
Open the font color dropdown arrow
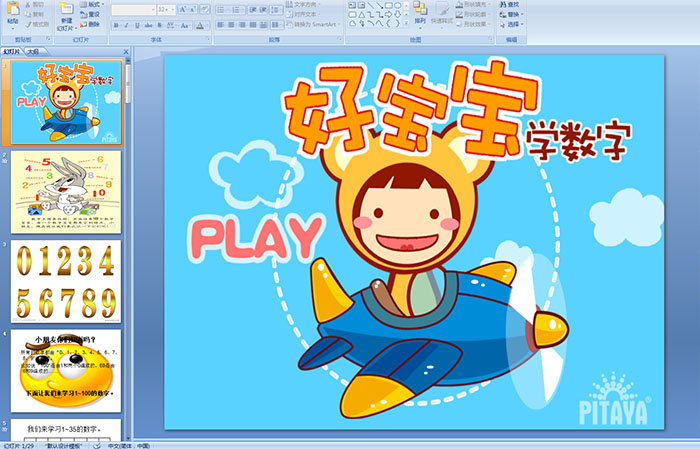point(208,25)
